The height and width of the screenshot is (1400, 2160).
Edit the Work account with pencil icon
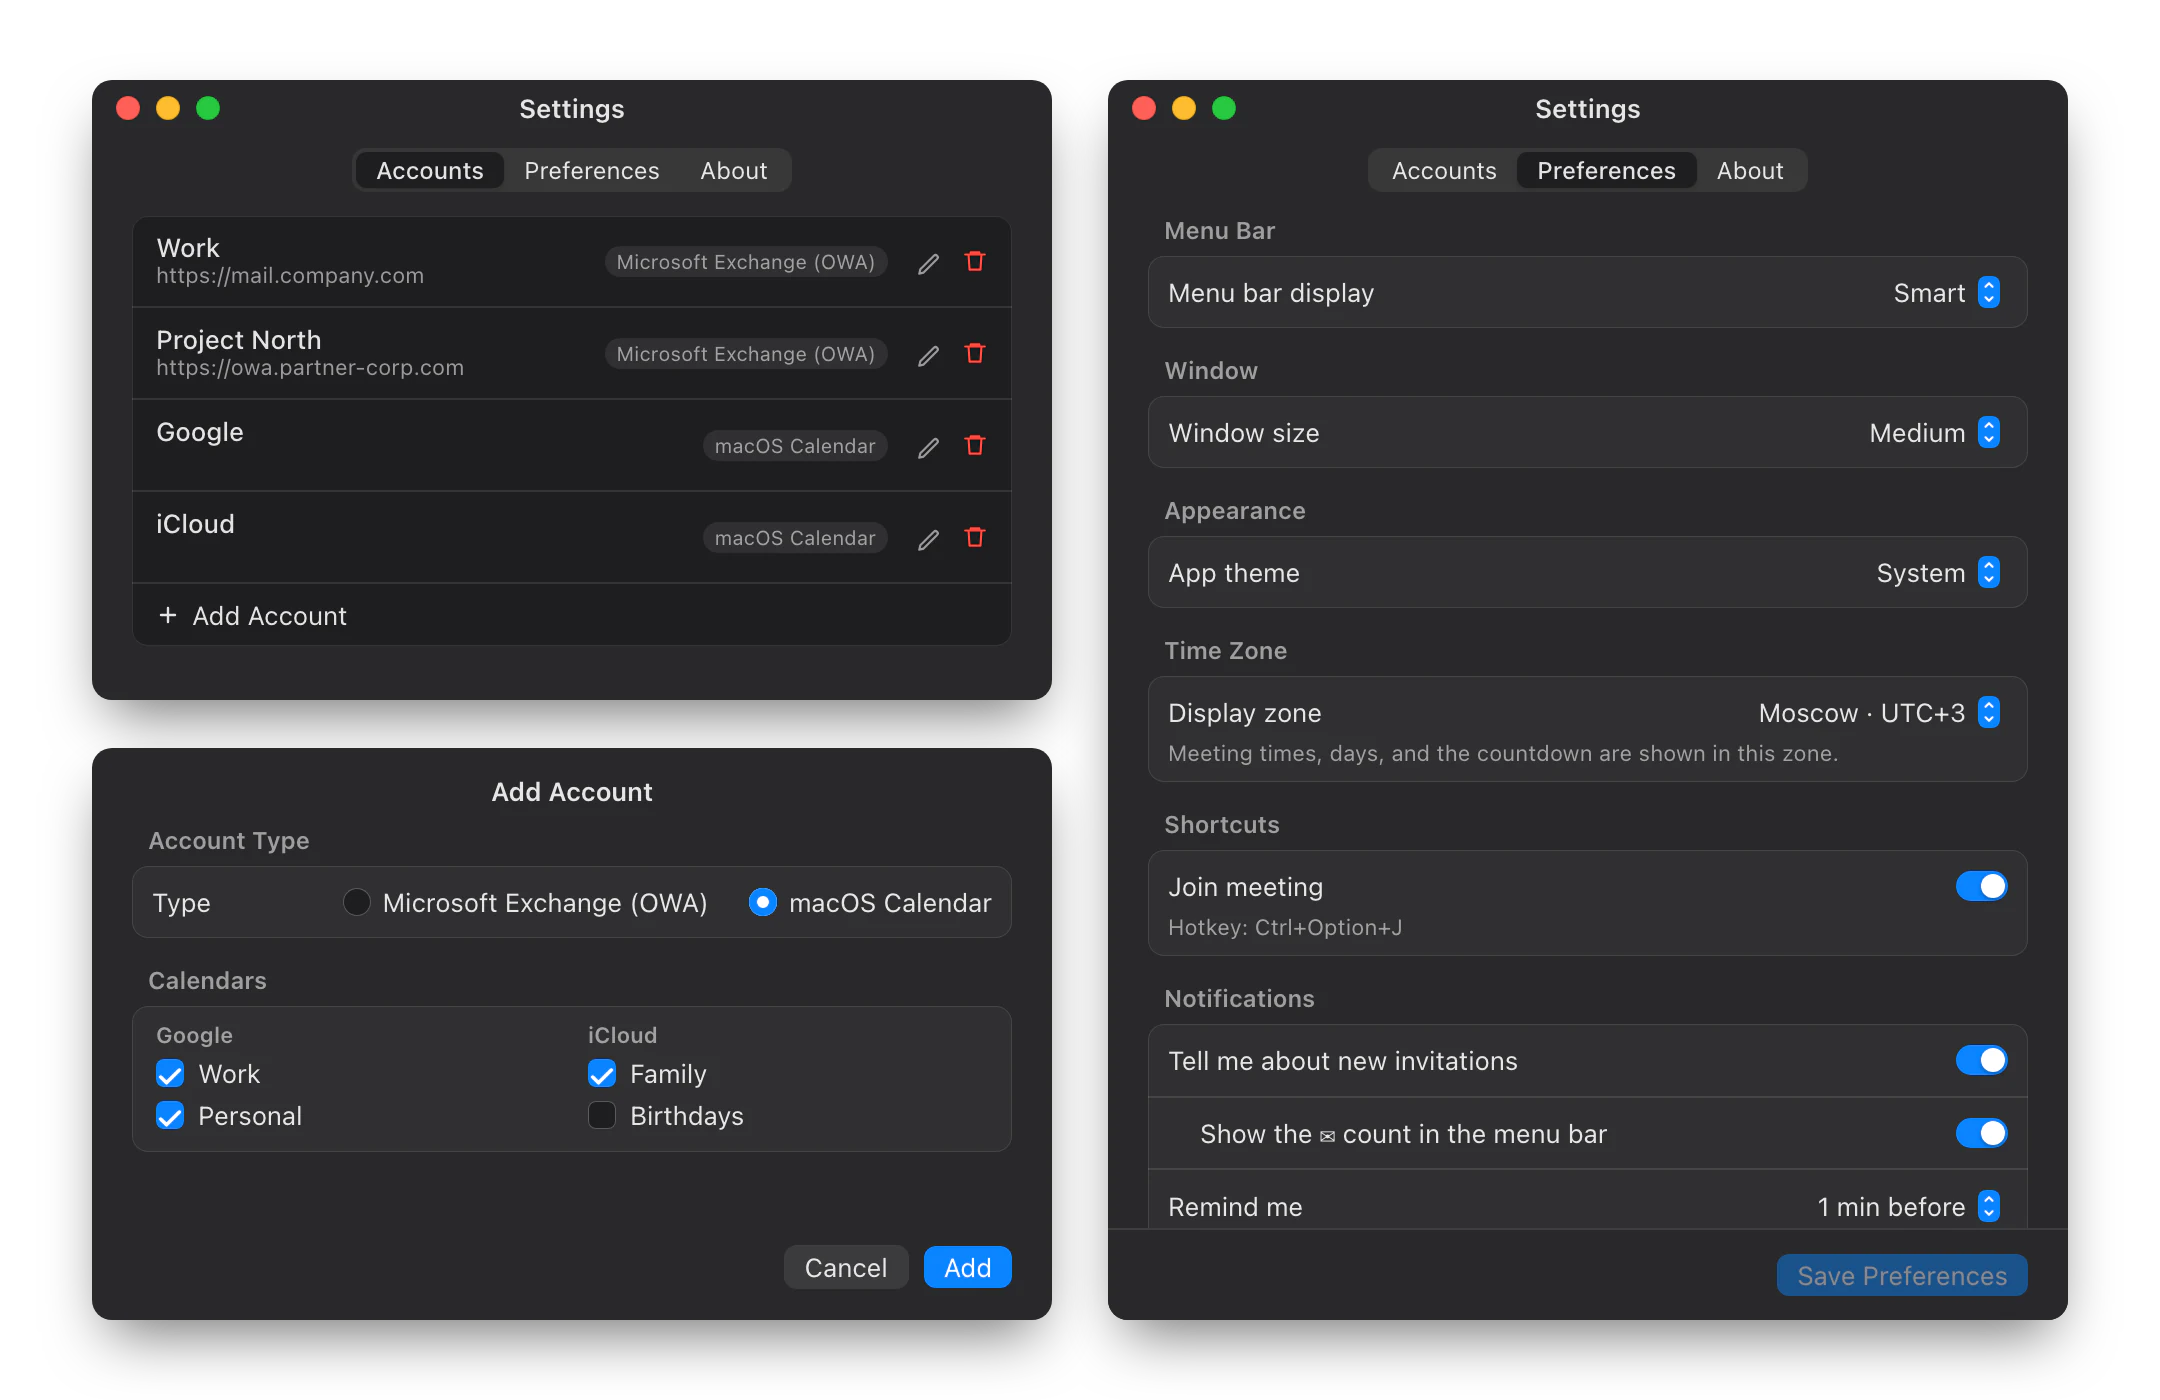pos(928,263)
